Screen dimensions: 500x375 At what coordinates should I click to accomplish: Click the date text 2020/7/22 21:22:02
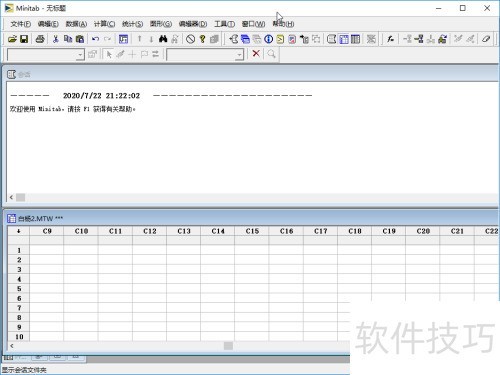tap(101, 96)
